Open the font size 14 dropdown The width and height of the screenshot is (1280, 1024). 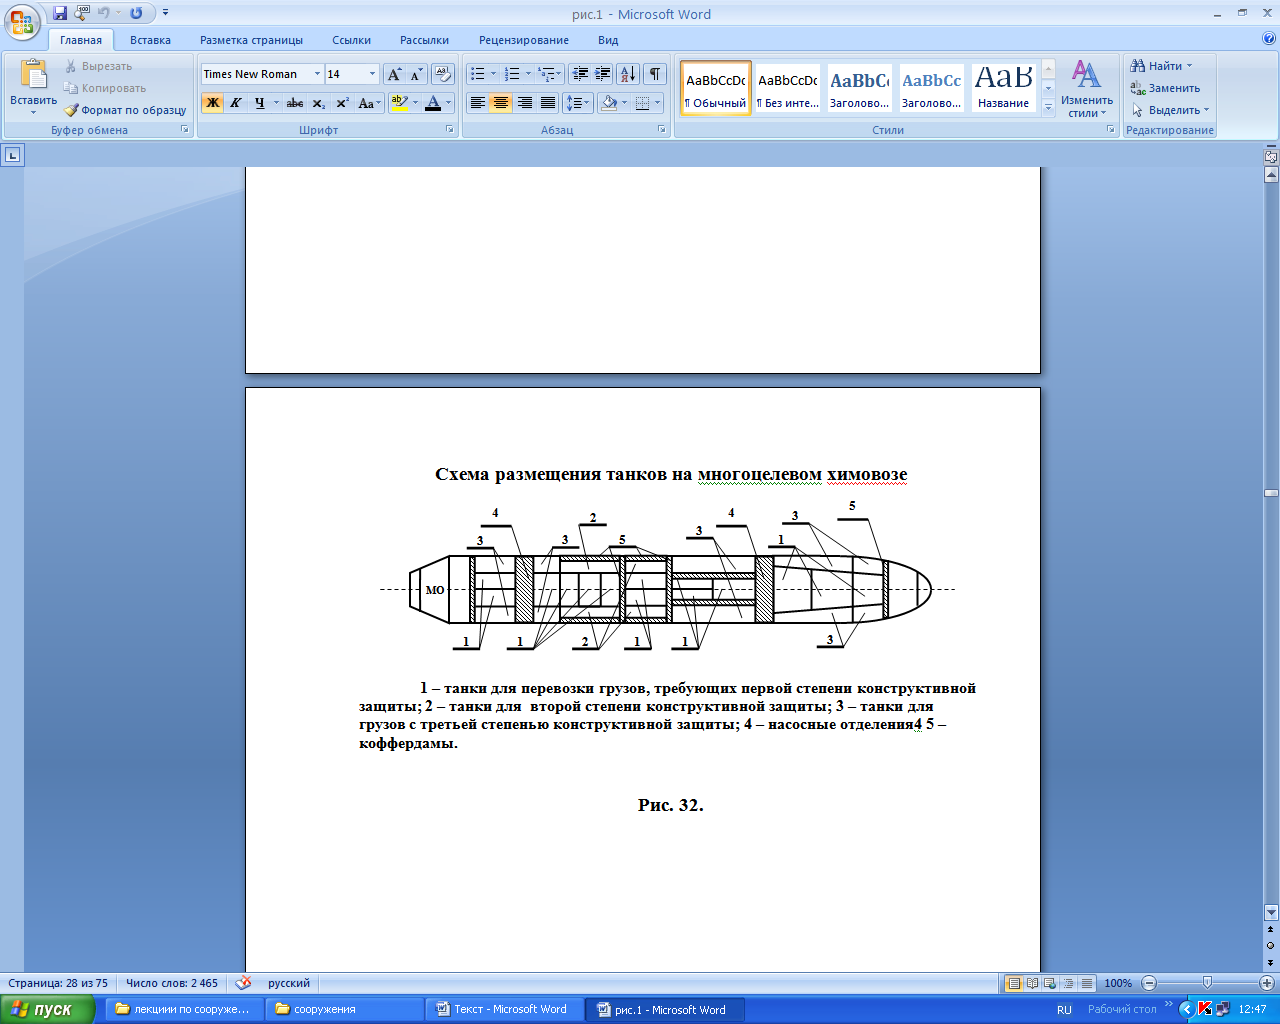coord(372,74)
